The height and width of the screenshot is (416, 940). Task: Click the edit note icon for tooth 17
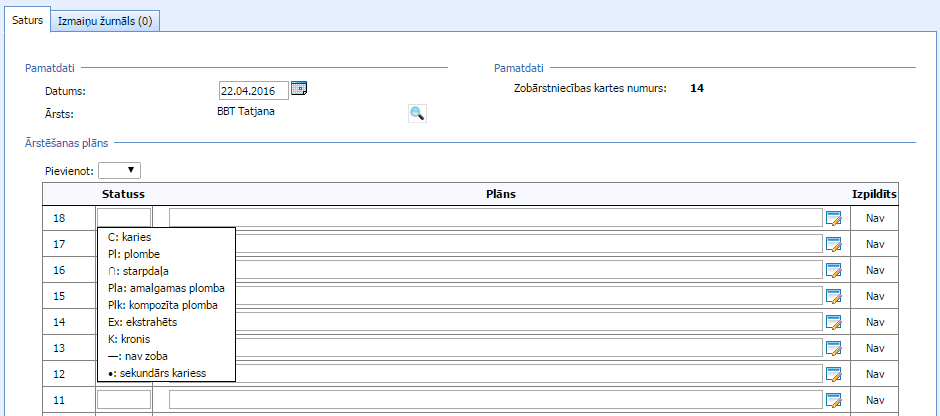tap(834, 244)
